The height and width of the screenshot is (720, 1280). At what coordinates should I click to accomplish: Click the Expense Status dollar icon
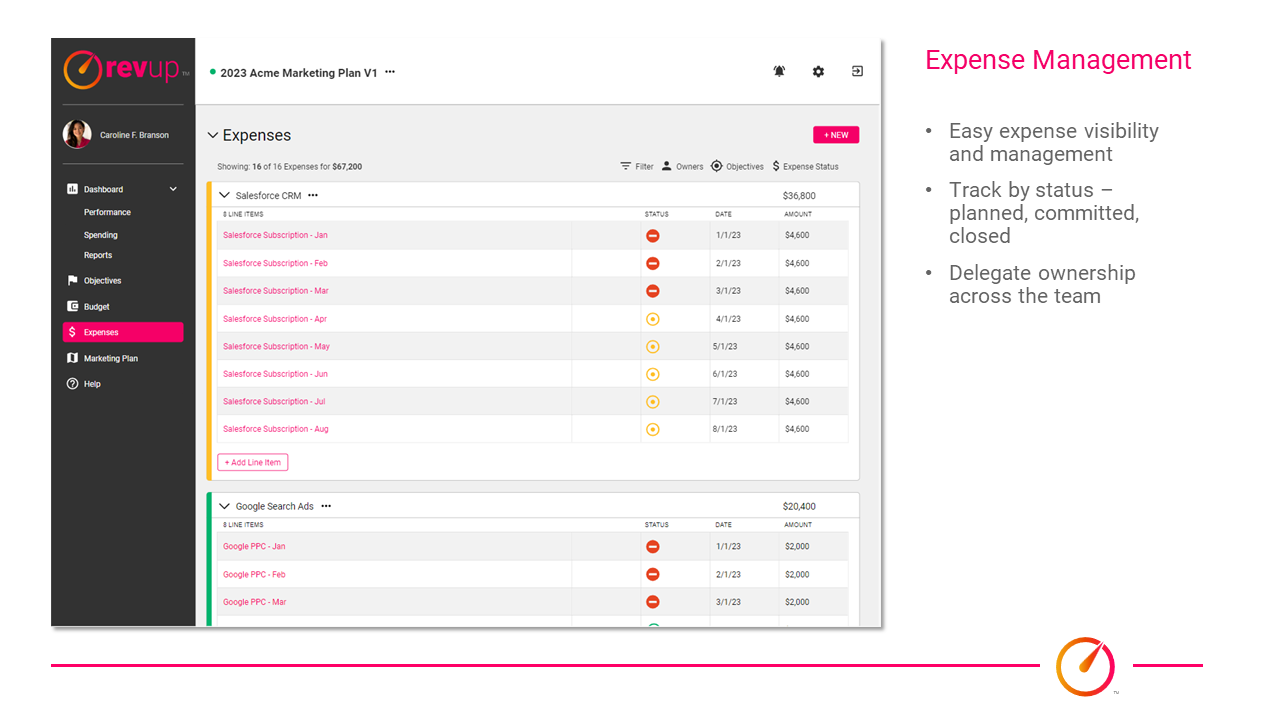pos(776,166)
